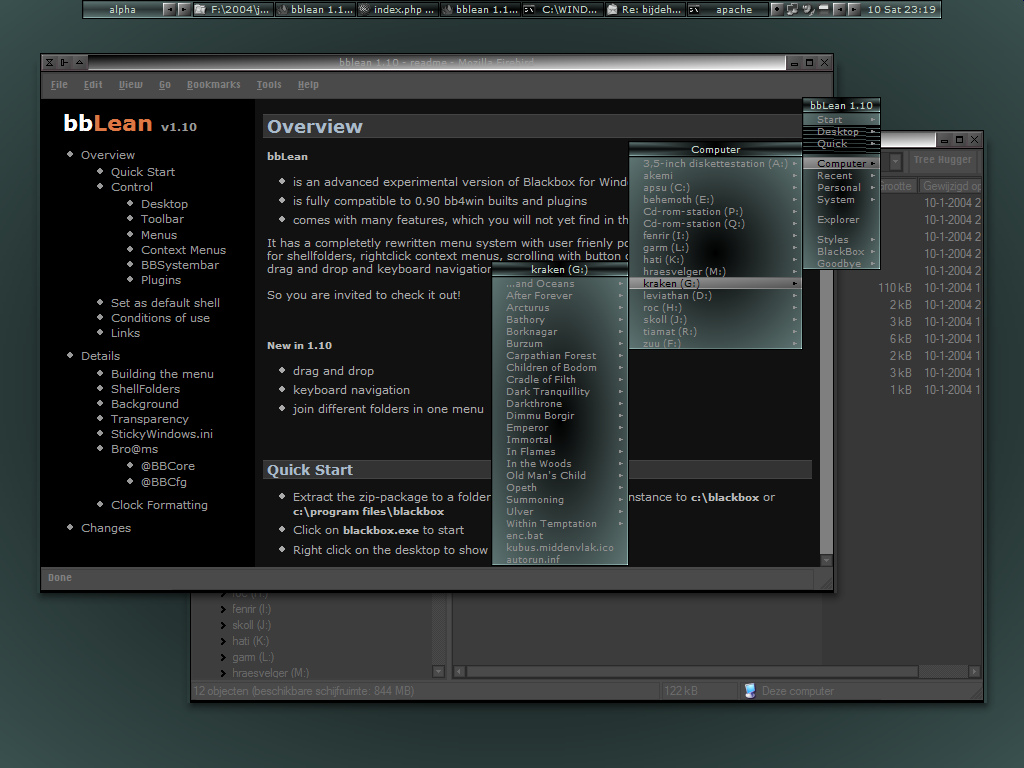Image resolution: width=1024 pixels, height=768 pixels.
Task: Click the Tree Hugger button
Action: click(942, 160)
